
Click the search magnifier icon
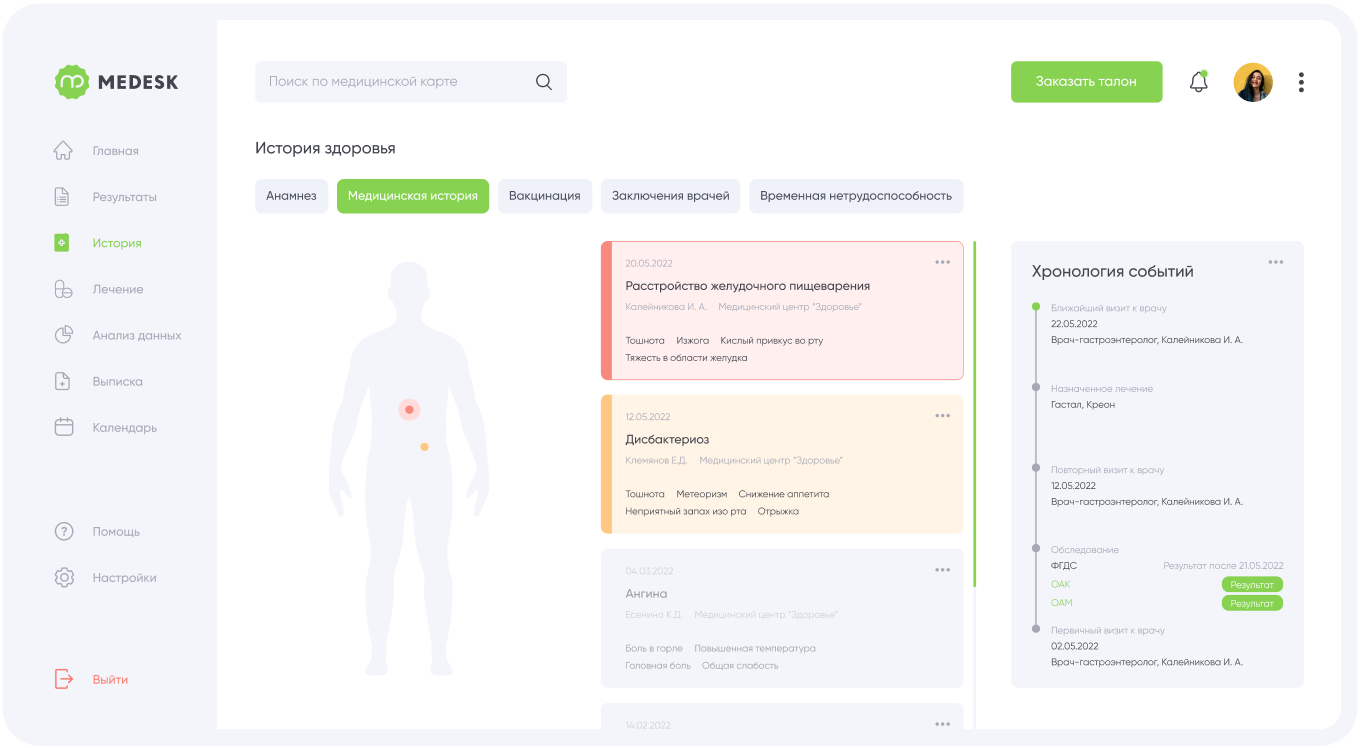tap(544, 82)
